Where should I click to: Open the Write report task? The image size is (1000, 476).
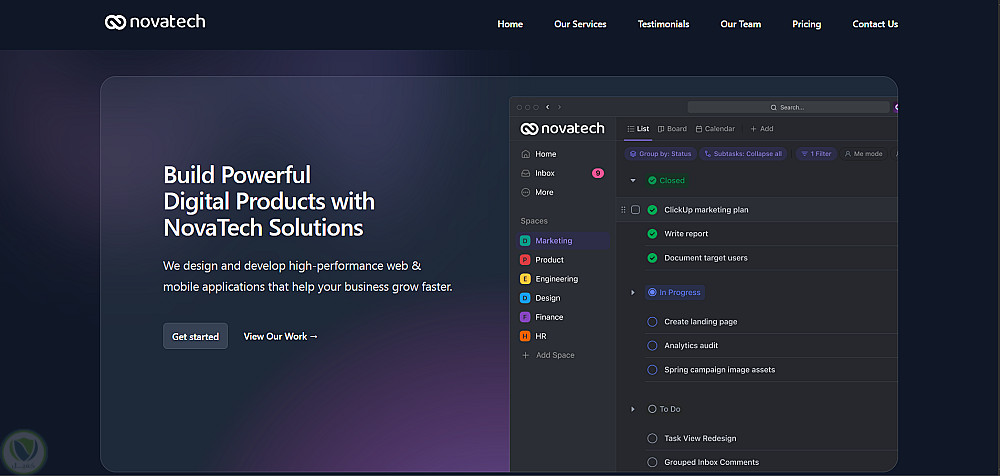[x=686, y=234]
